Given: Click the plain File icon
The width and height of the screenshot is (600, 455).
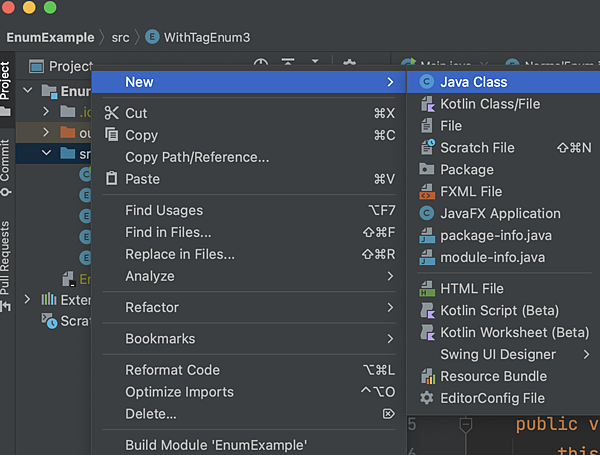Looking at the screenshot, I should [426, 126].
